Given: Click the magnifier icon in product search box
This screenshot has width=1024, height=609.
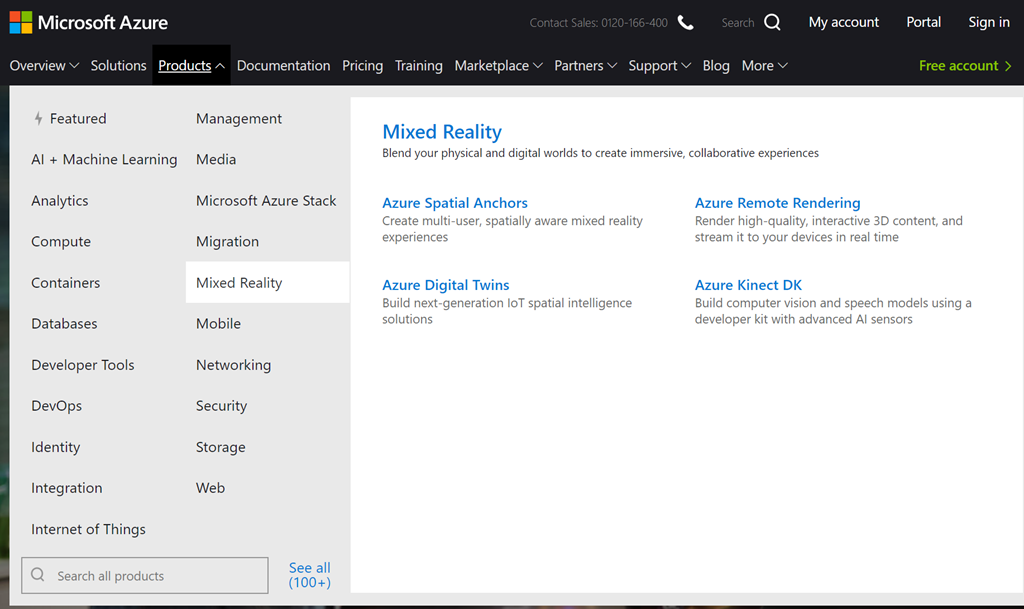Looking at the screenshot, I should (x=39, y=575).
